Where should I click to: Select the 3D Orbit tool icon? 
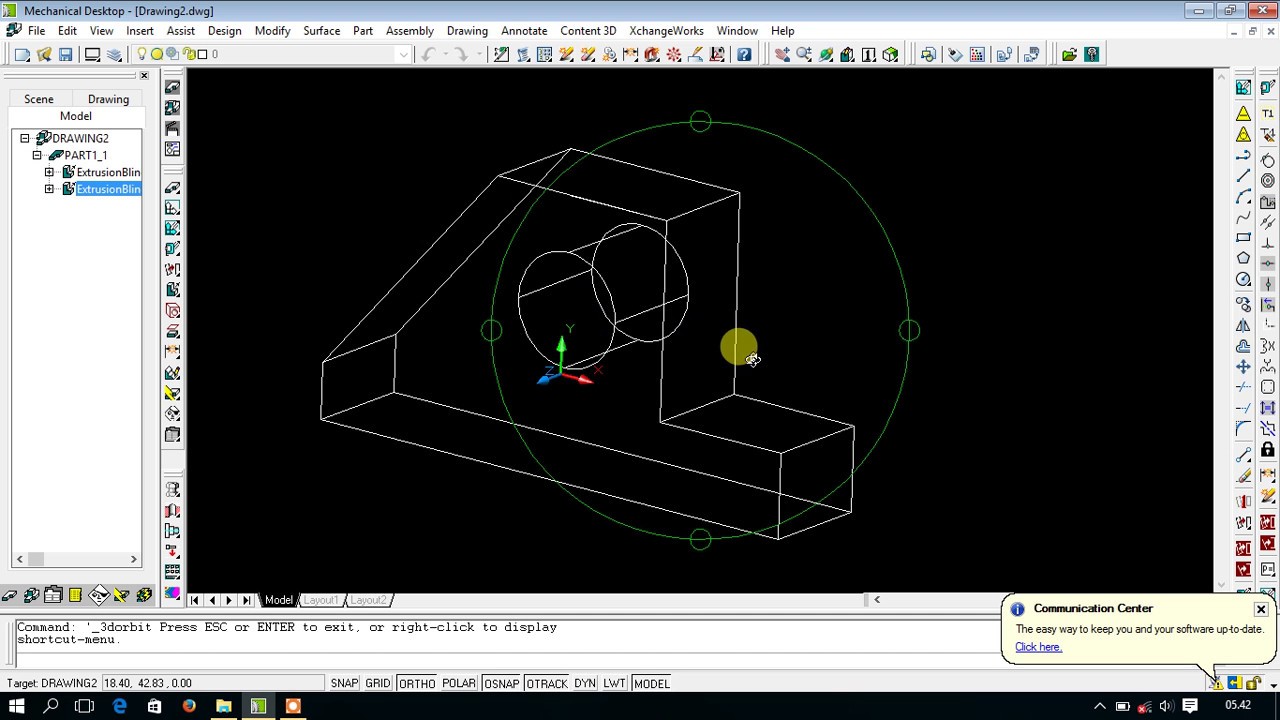826,54
